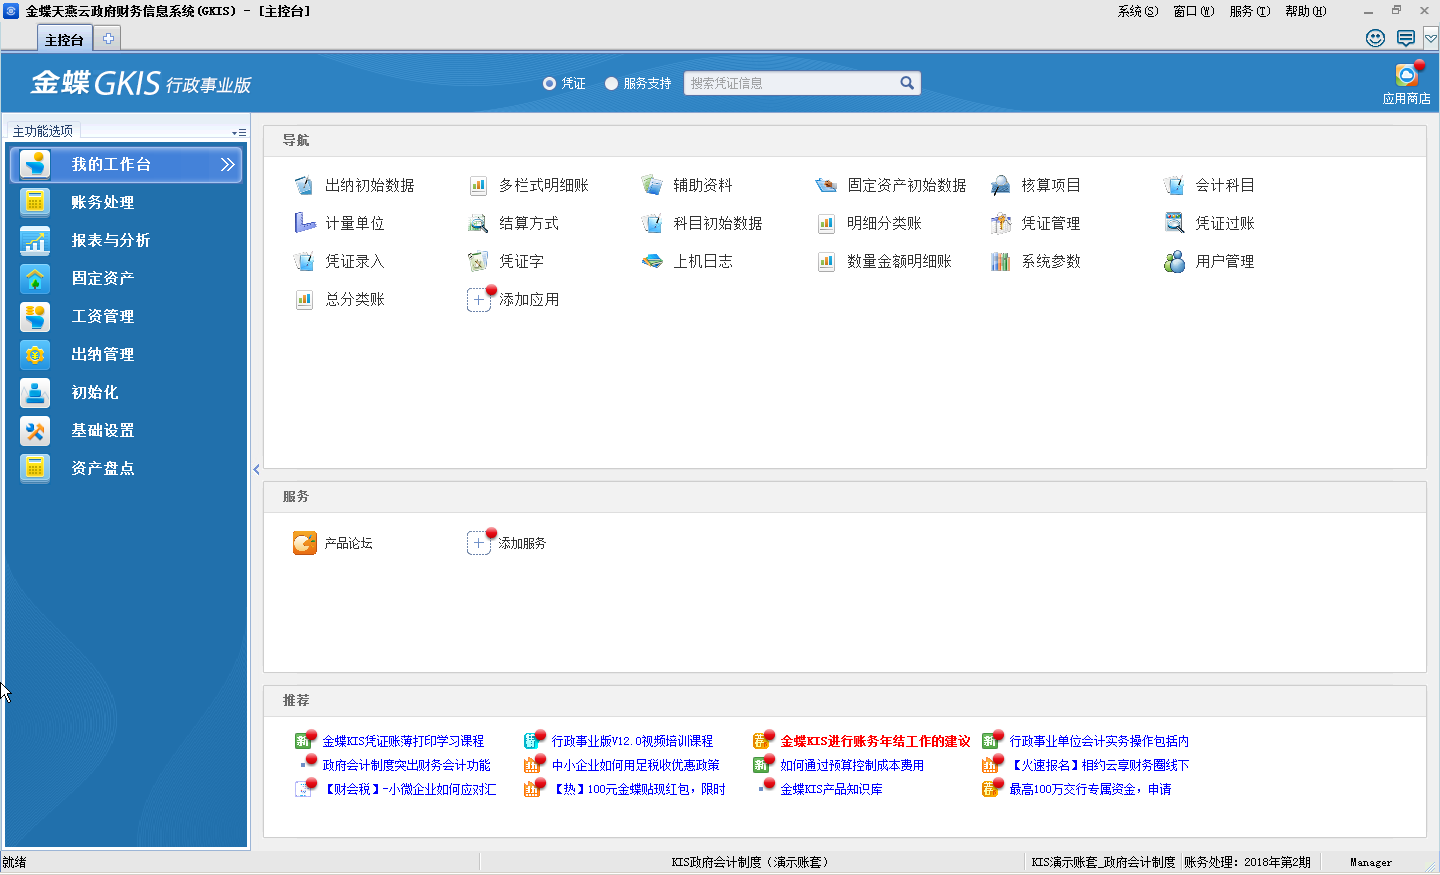Image resolution: width=1440 pixels, height=875 pixels.
Task: Open the 上机日志 icon
Action: coord(652,261)
